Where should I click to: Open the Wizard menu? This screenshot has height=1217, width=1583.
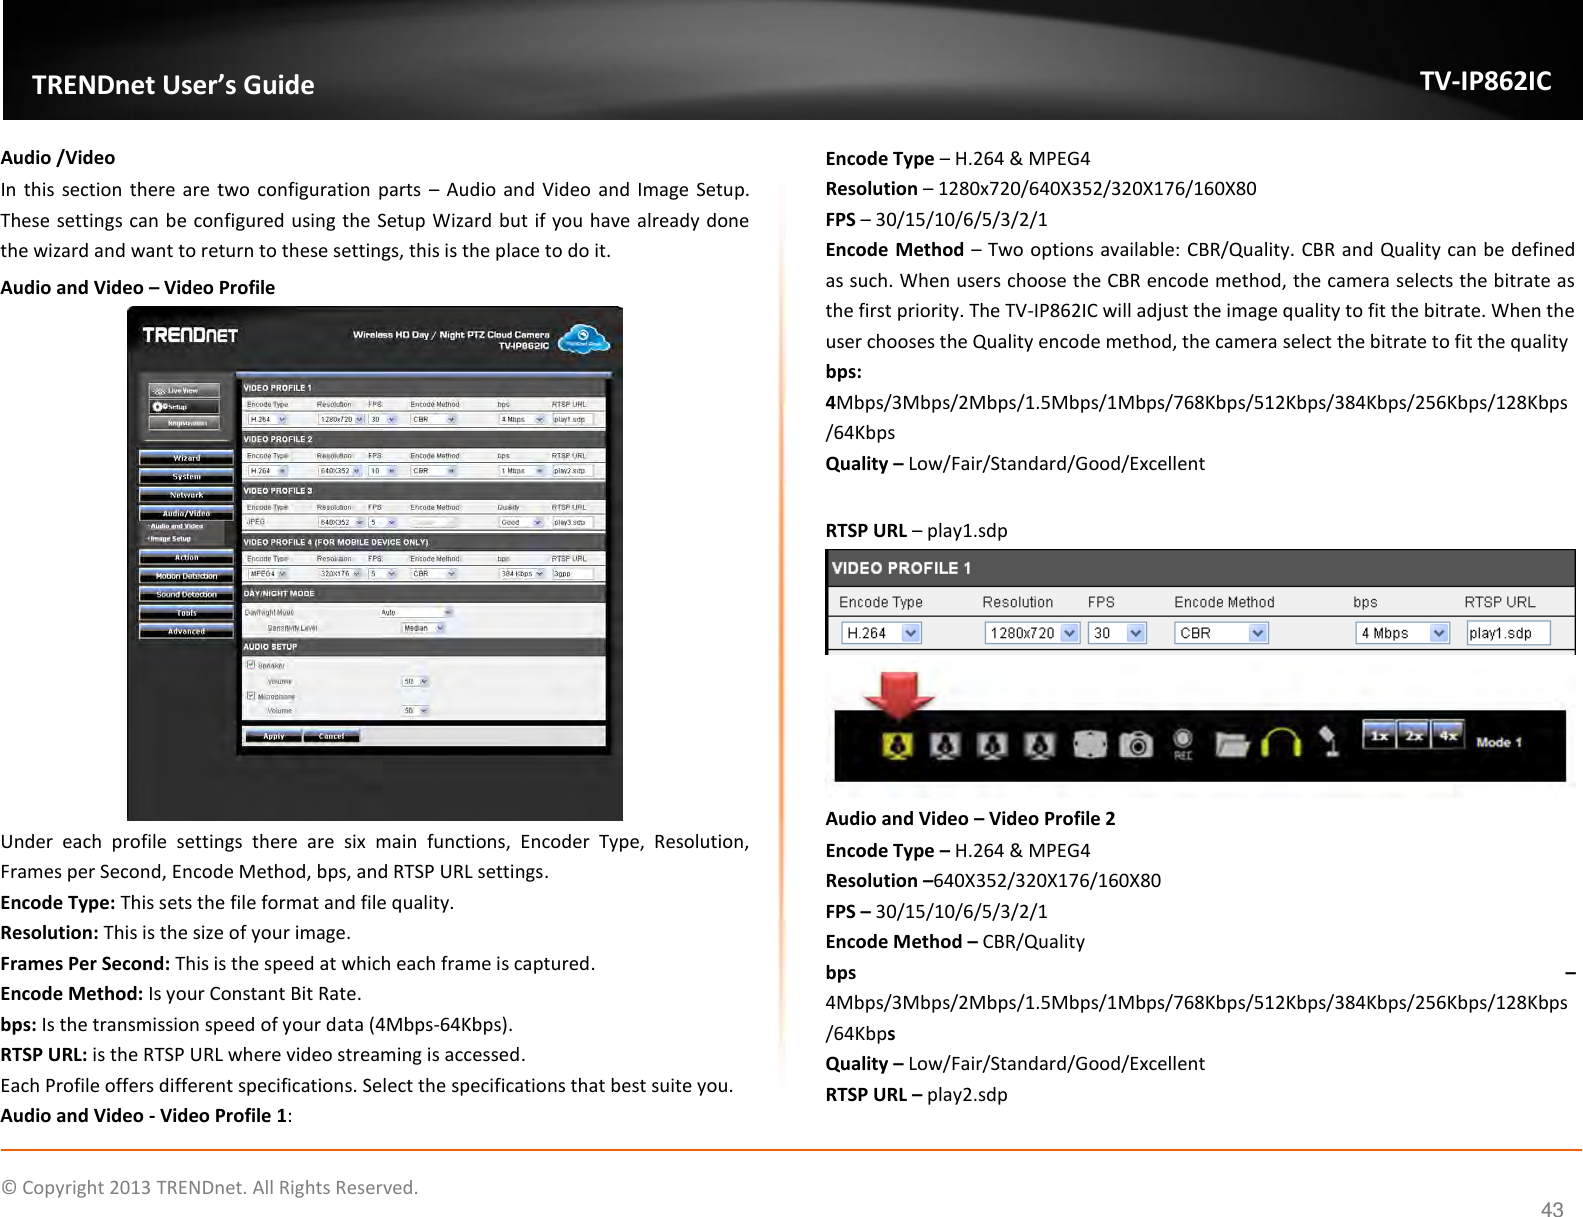(186, 458)
